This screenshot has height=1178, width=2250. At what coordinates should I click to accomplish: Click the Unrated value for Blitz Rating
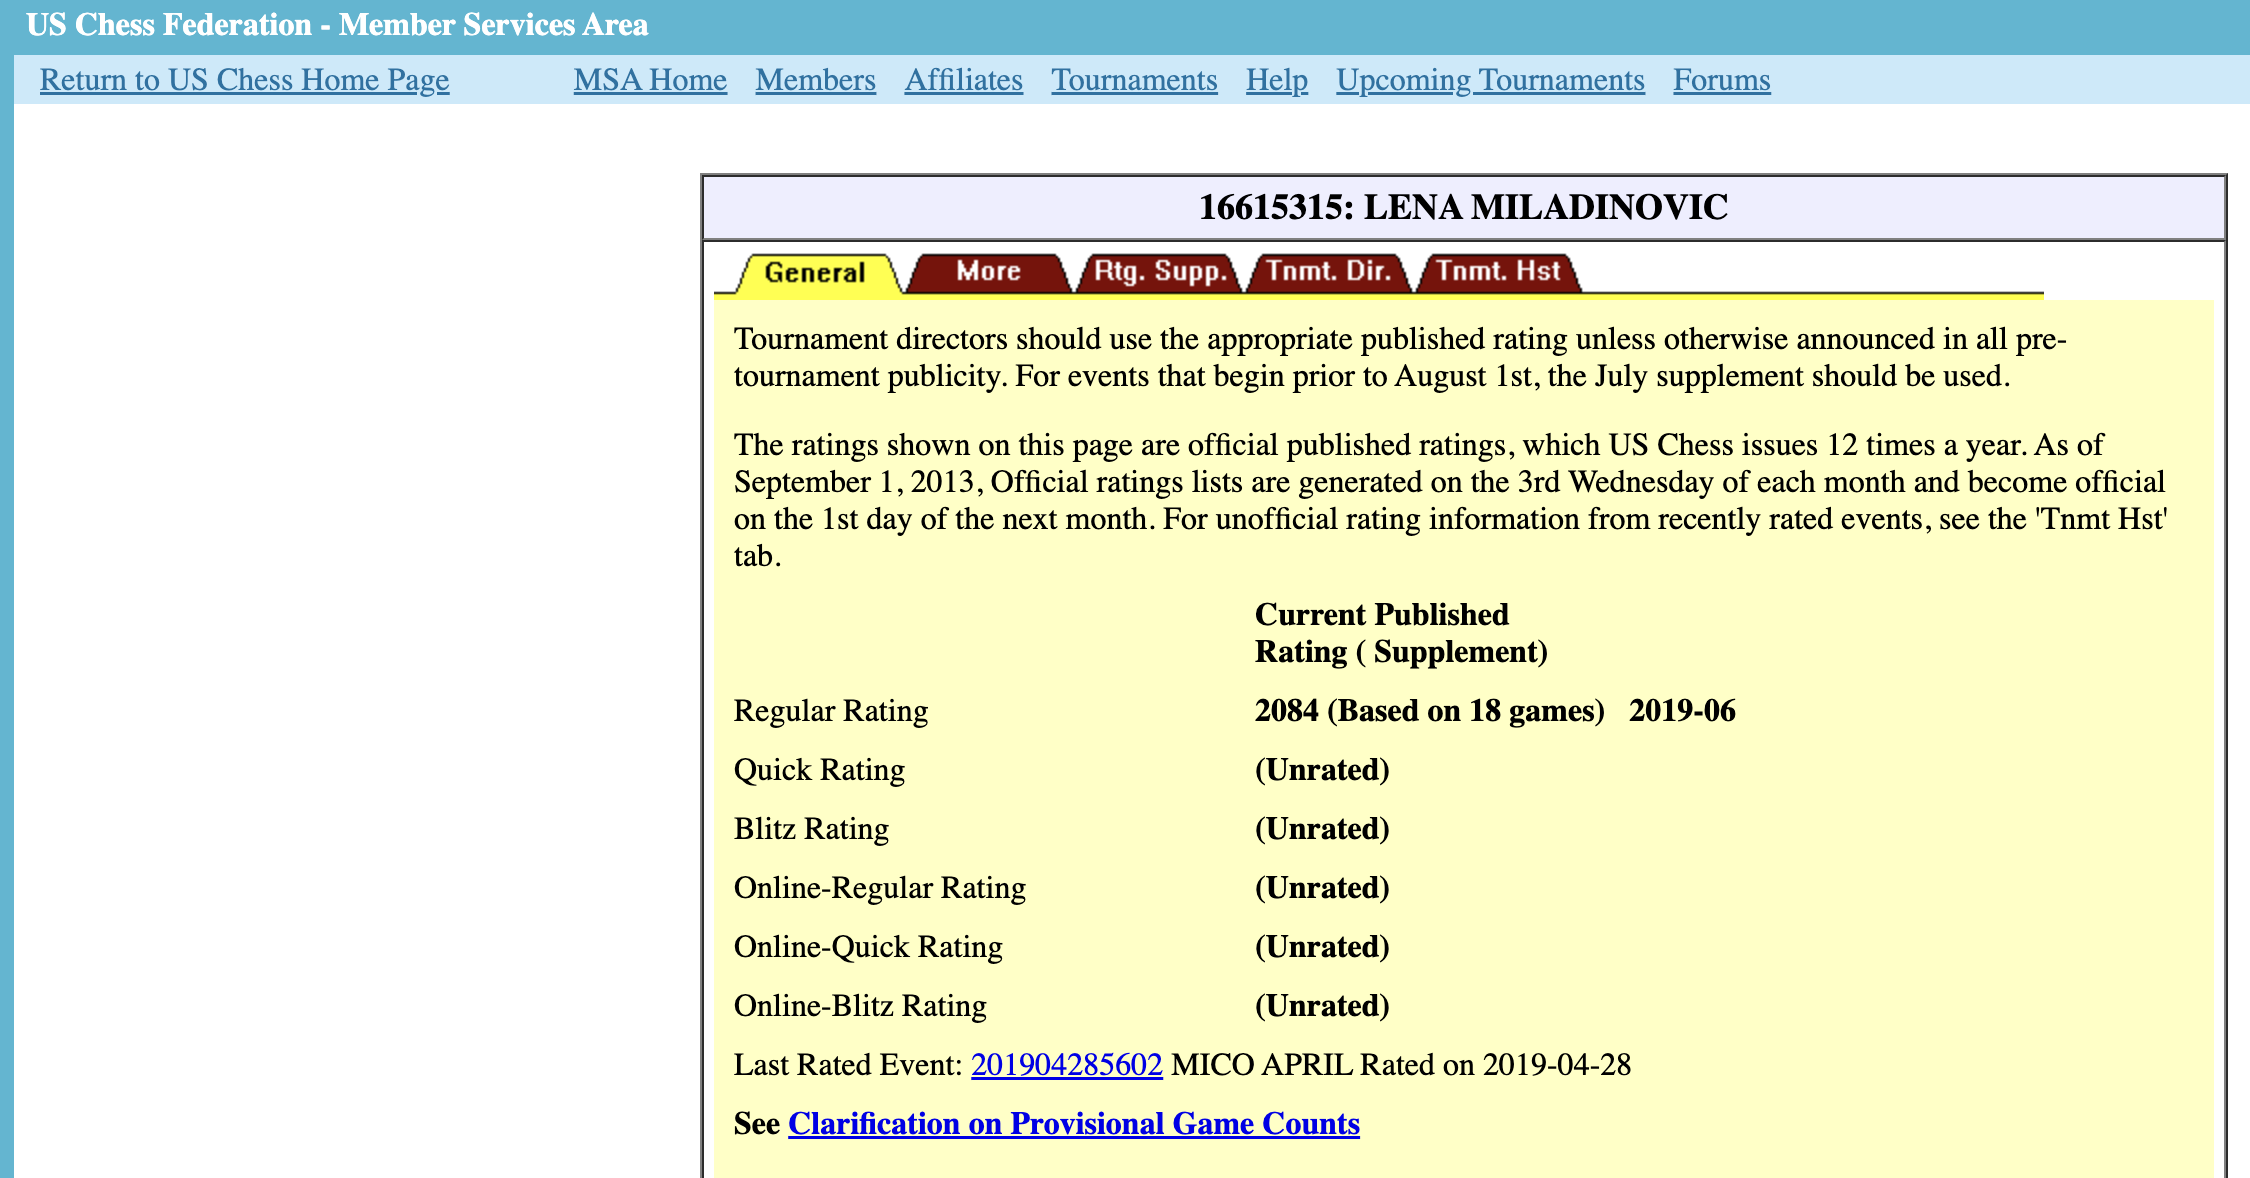click(x=1322, y=829)
